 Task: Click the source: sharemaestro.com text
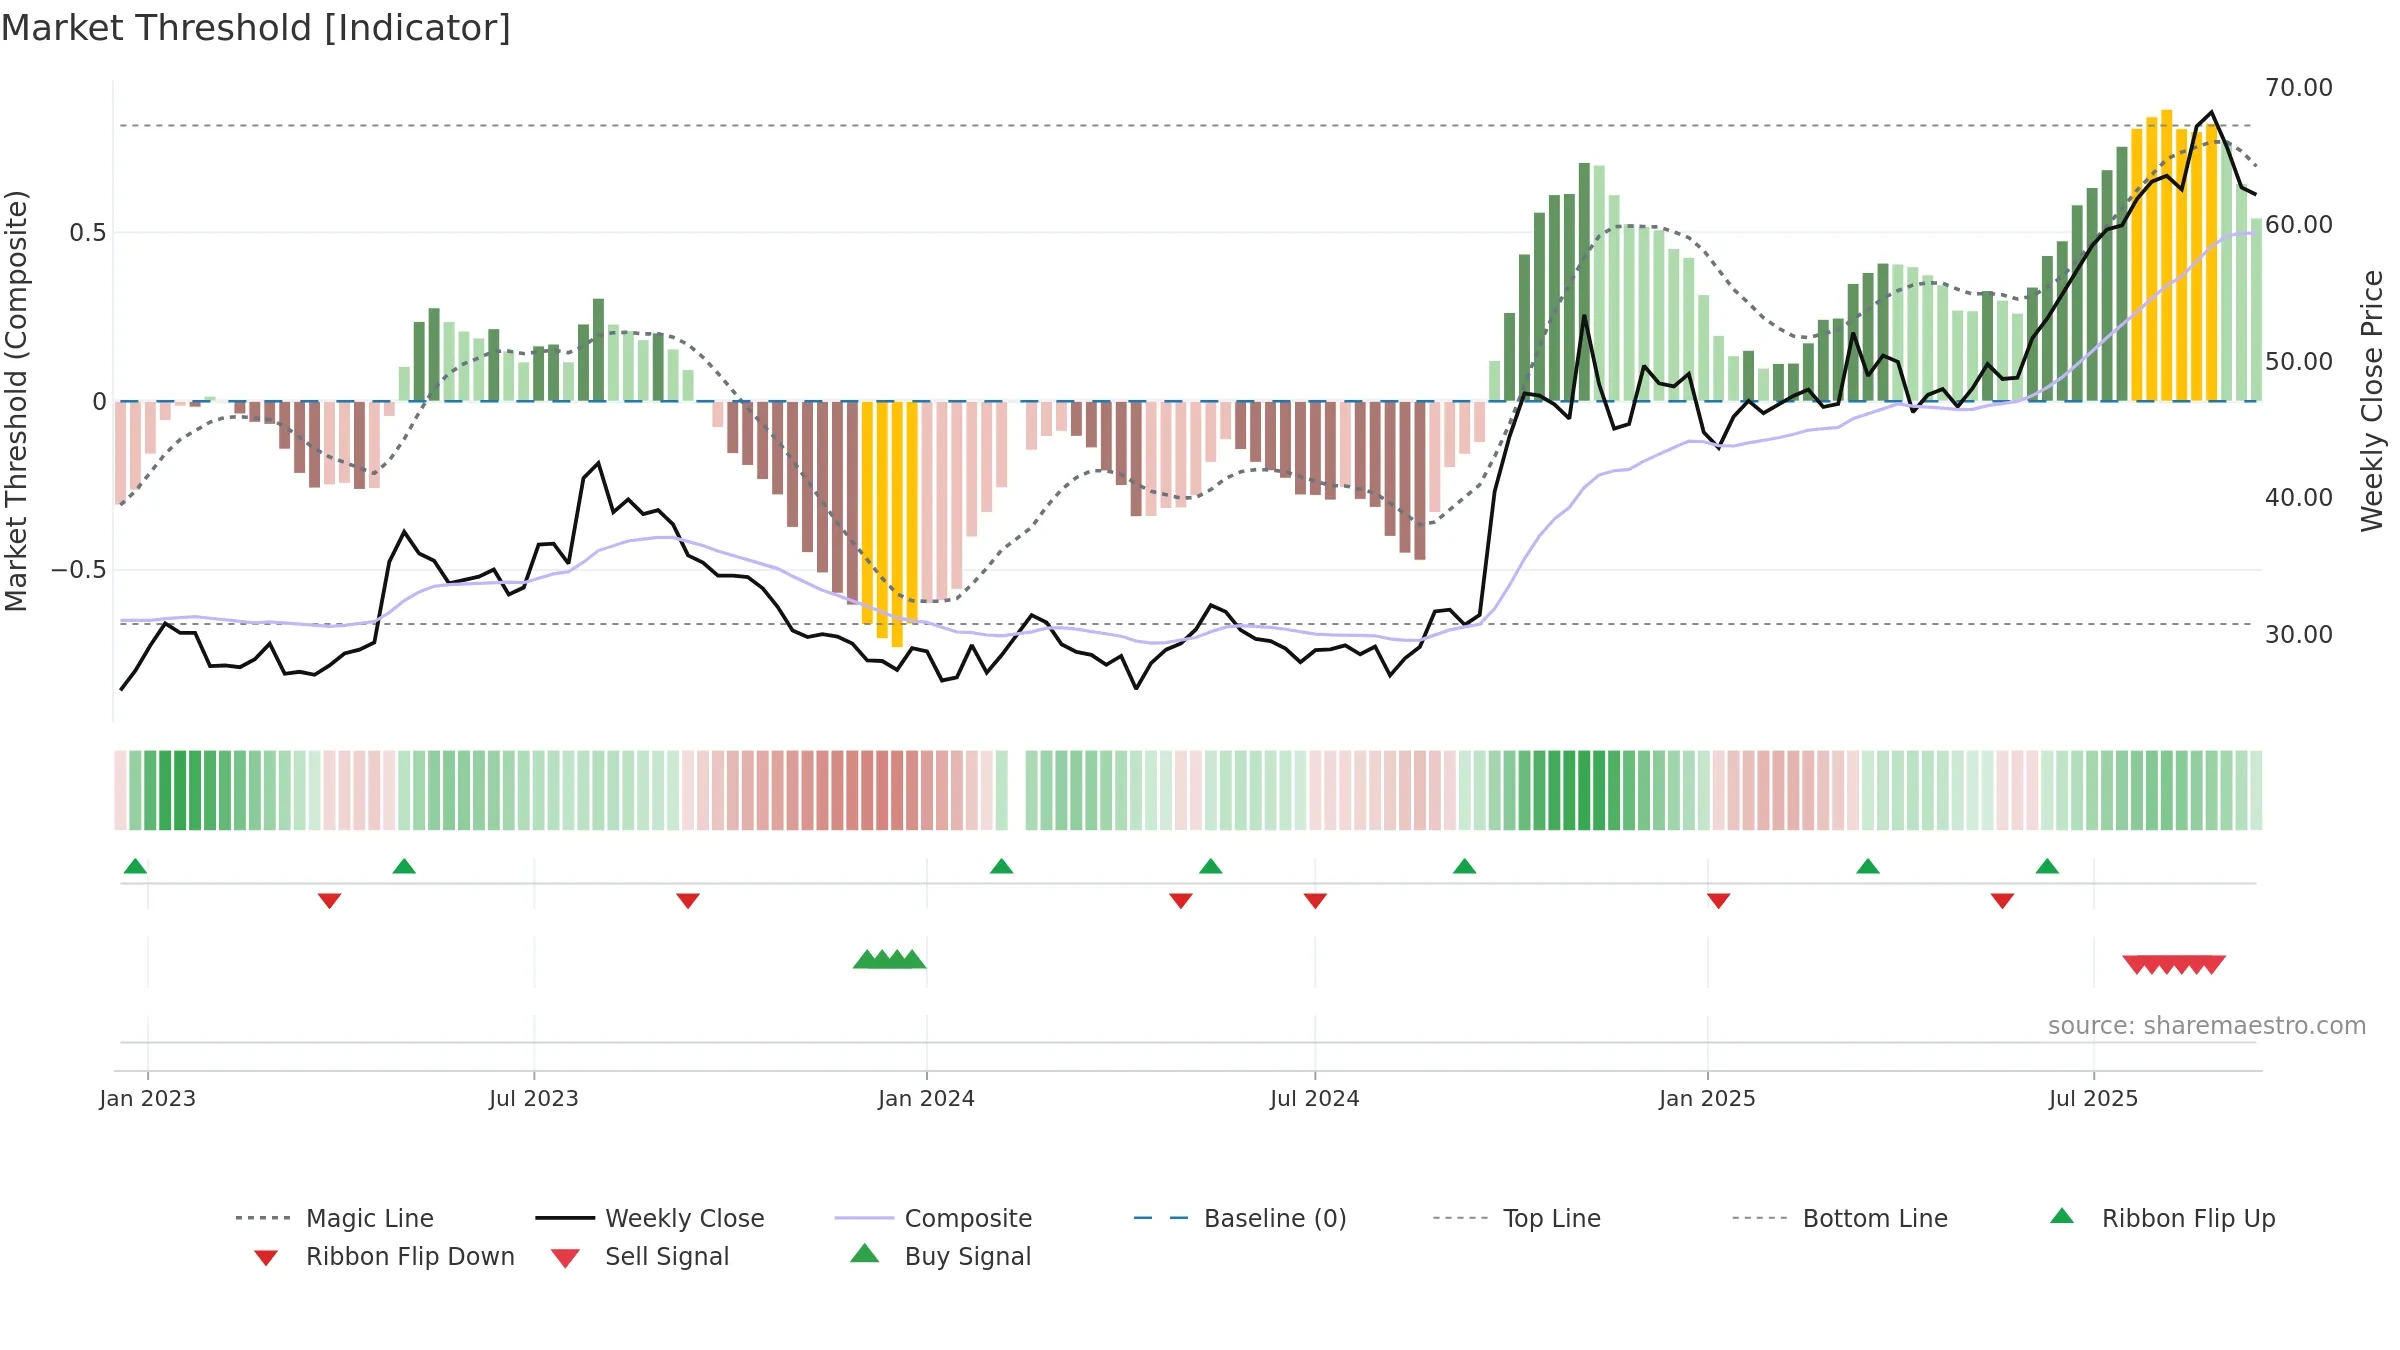point(2207,1026)
